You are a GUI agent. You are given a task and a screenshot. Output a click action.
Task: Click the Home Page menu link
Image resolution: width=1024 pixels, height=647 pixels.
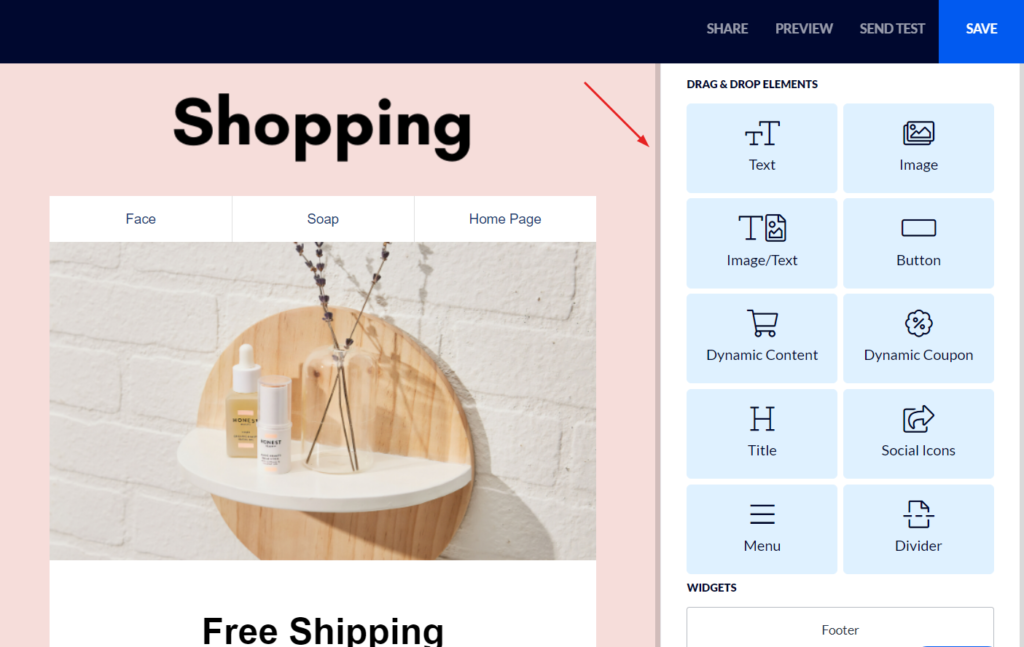click(x=505, y=219)
